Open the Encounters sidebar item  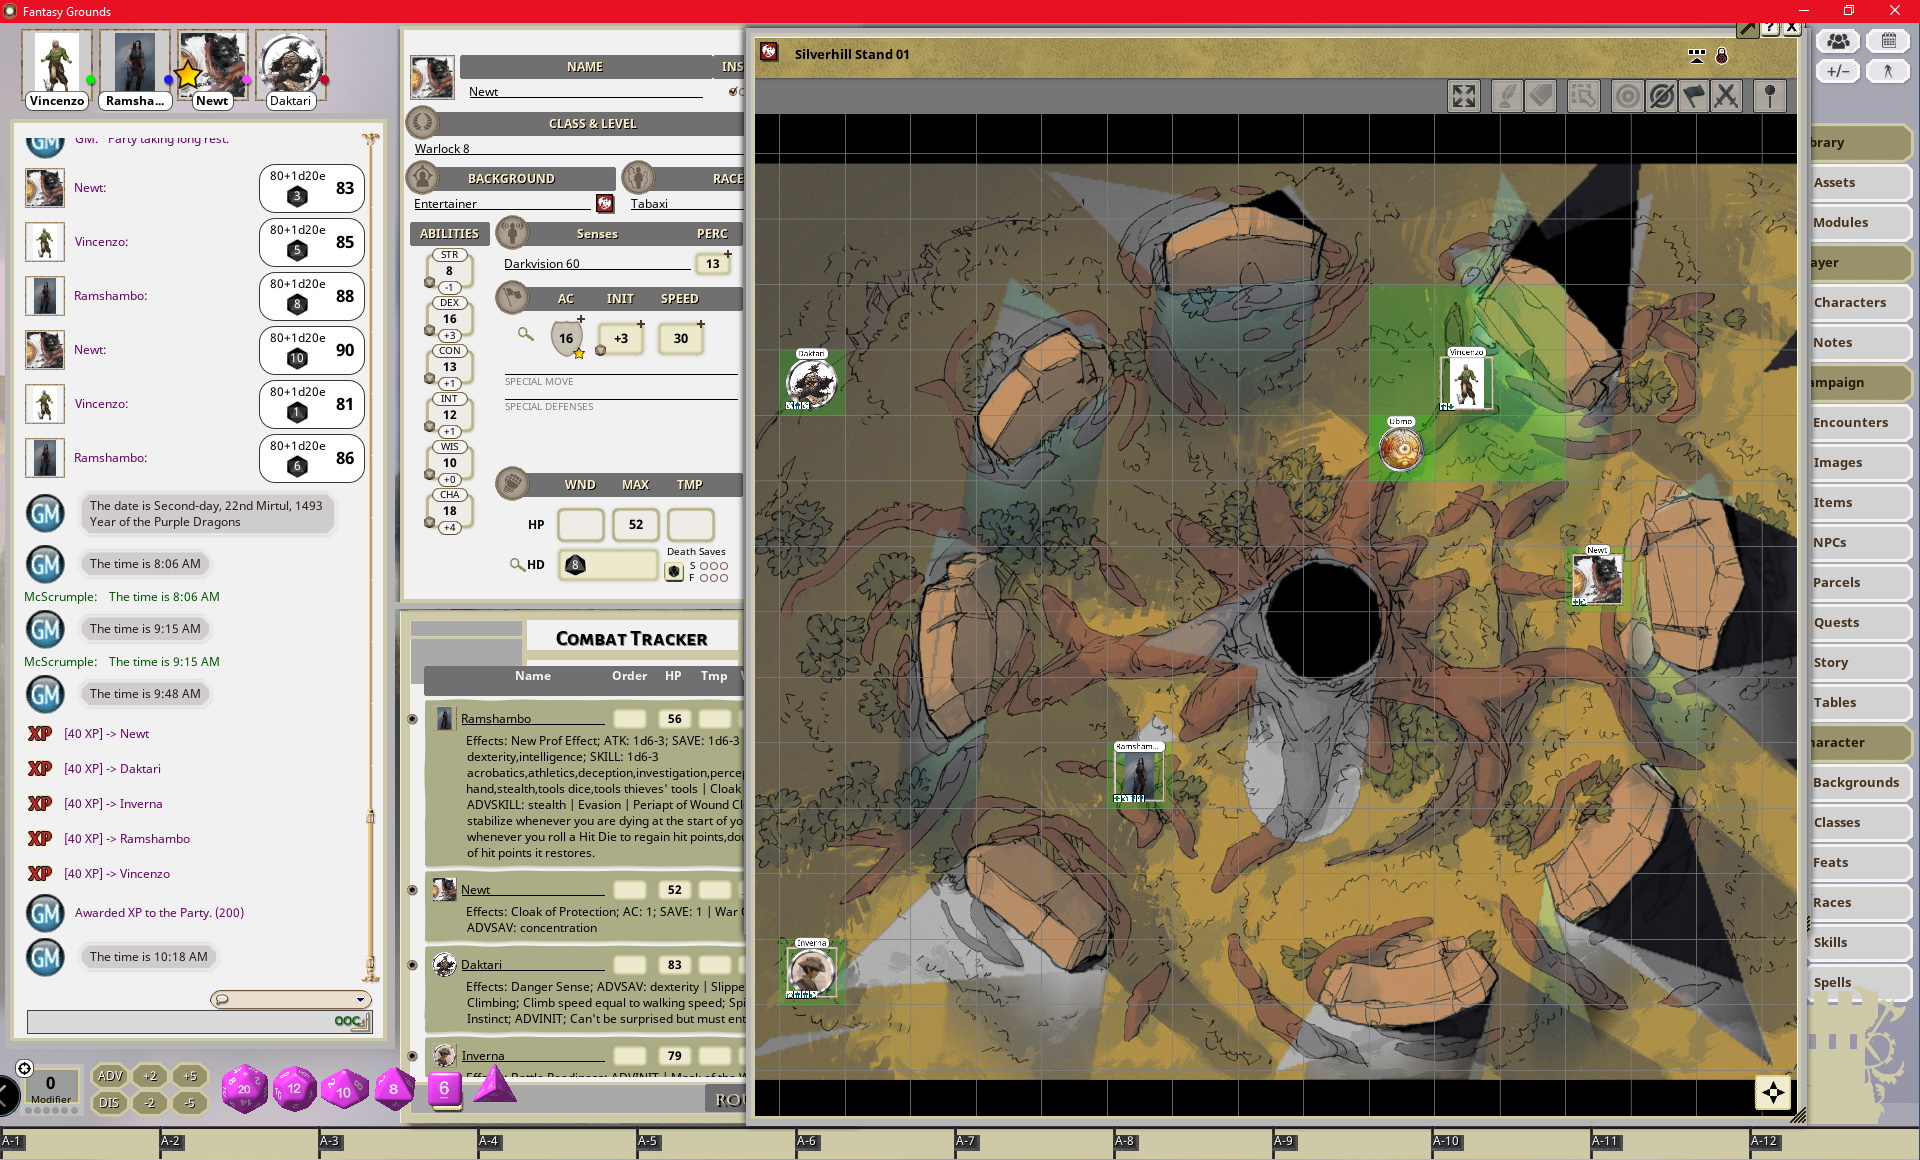[1859, 422]
